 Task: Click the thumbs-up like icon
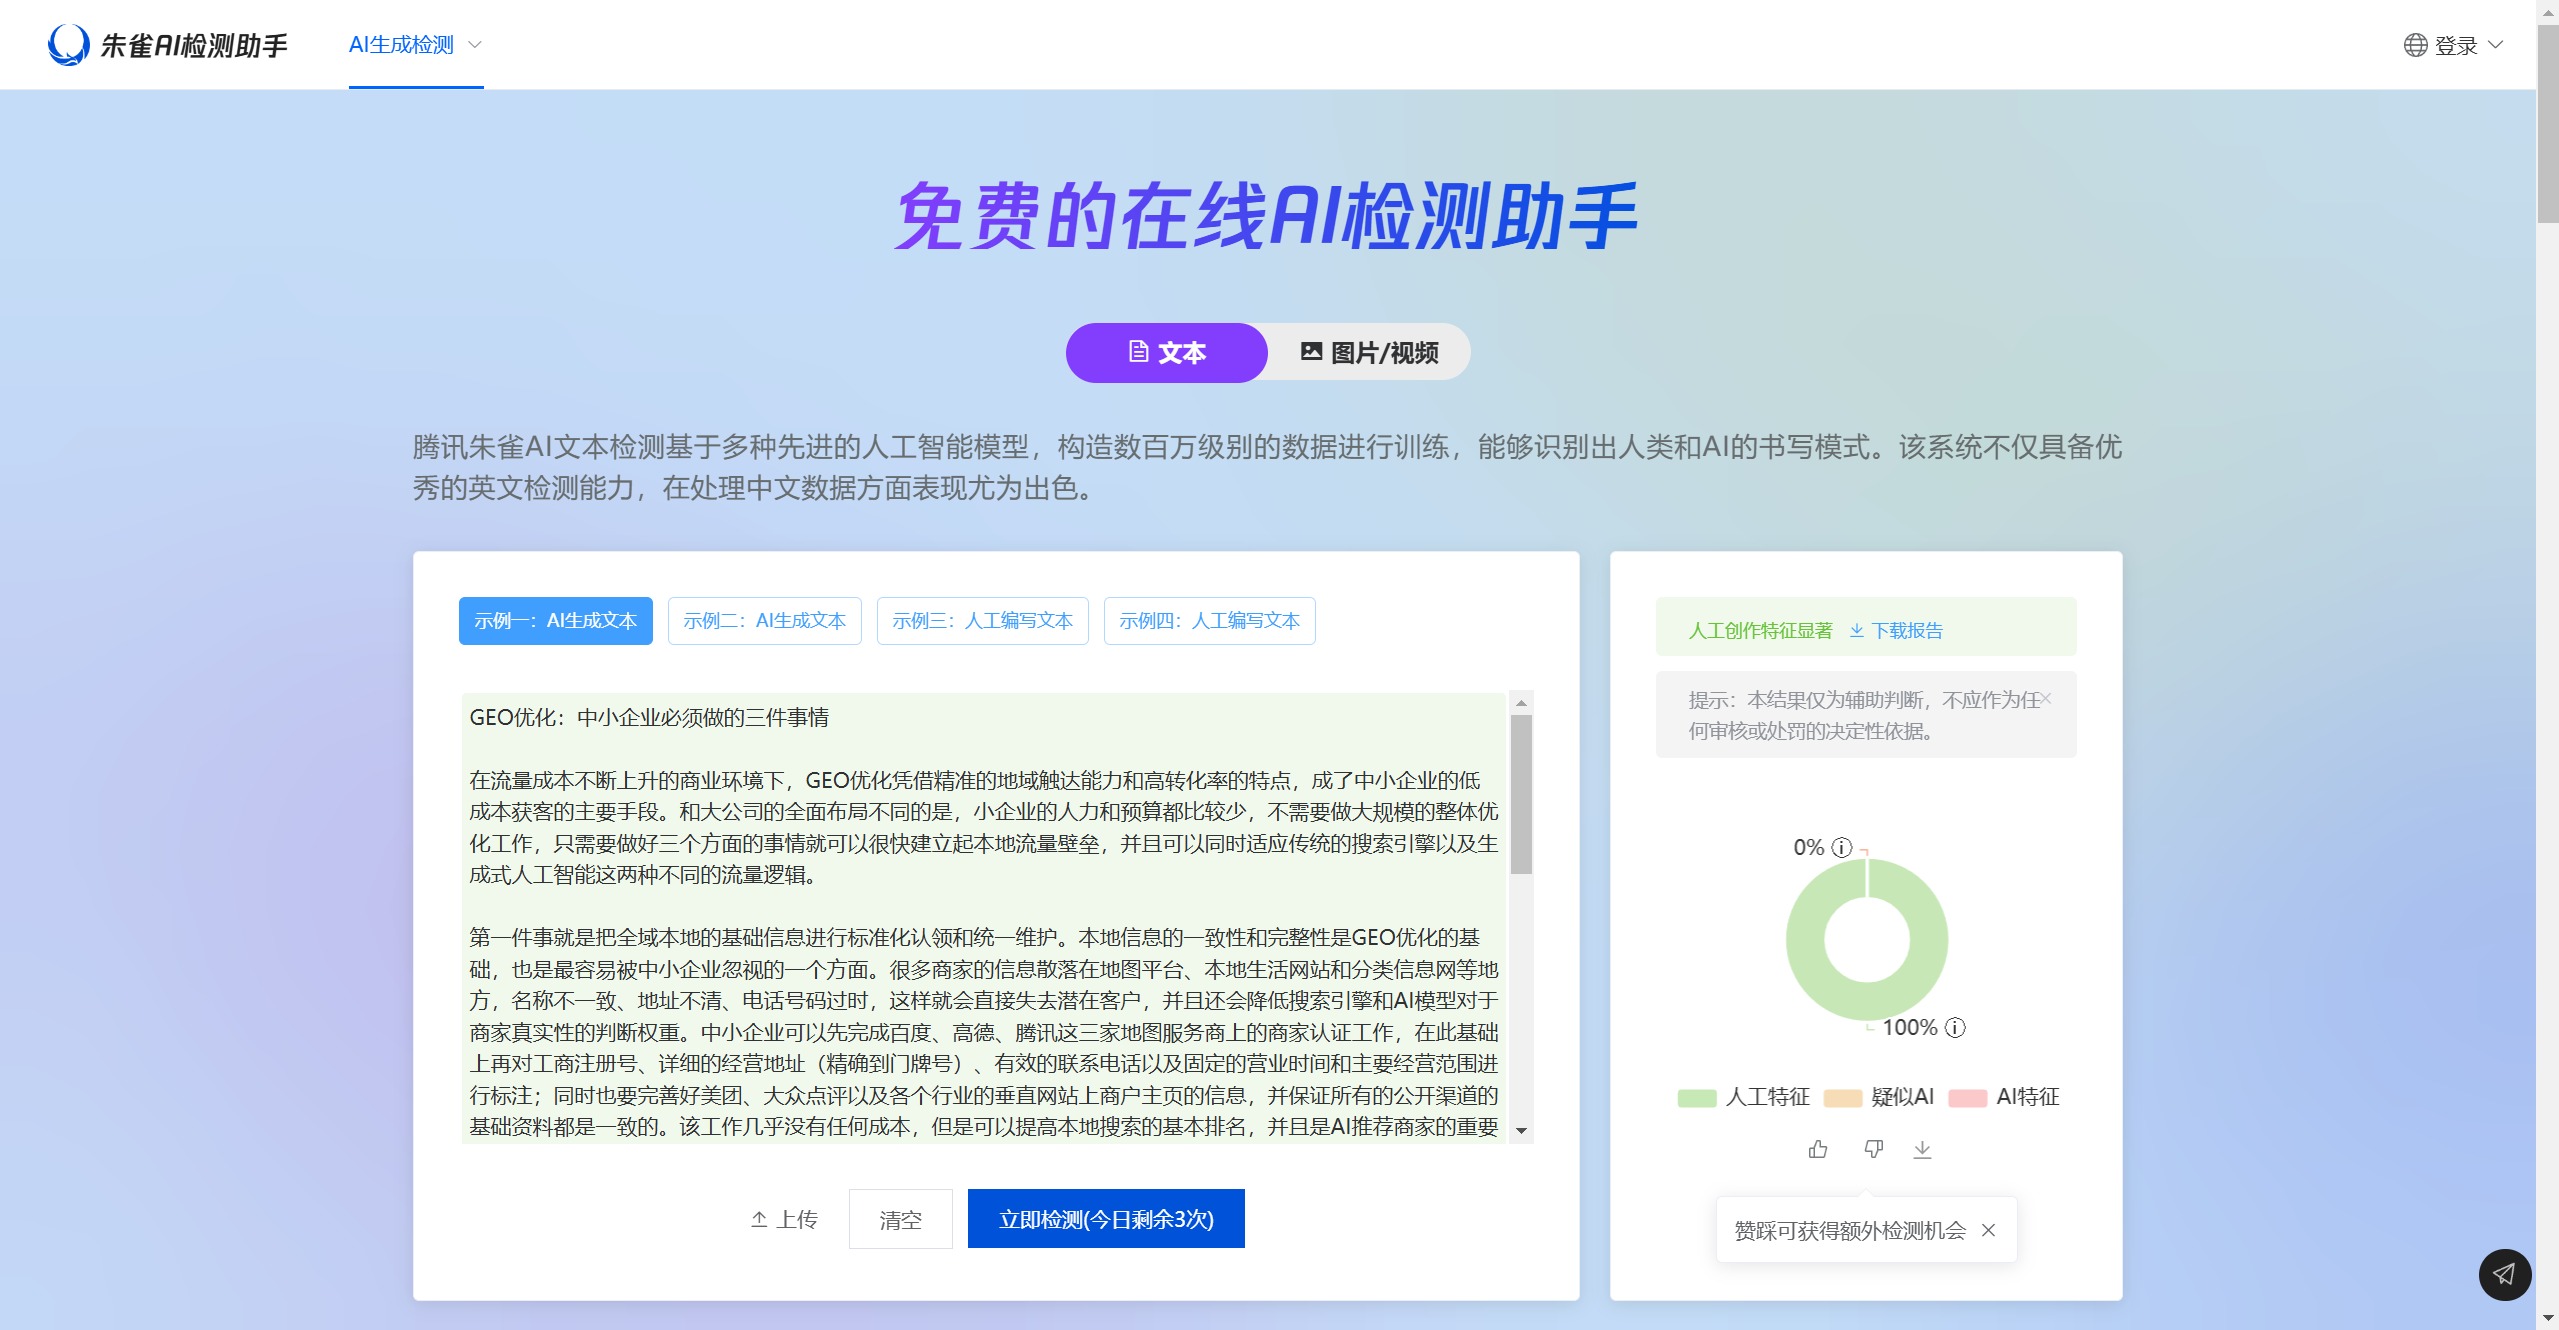pyautogui.click(x=1818, y=1149)
